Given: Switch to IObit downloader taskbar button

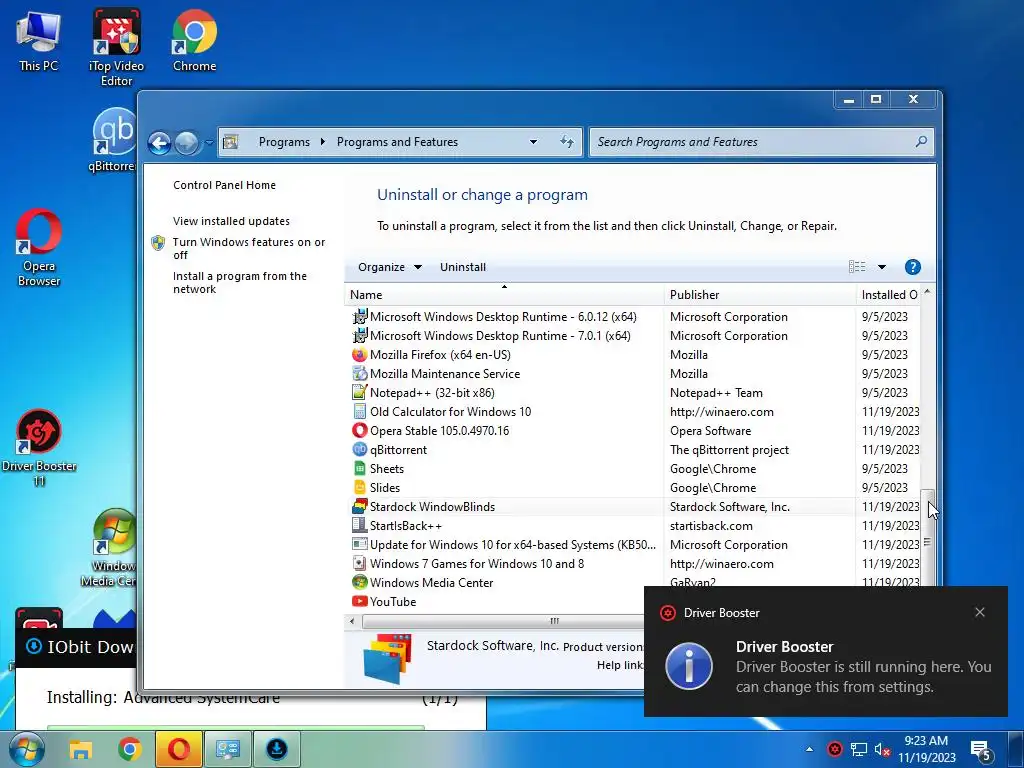Looking at the screenshot, I should (x=277, y=750).
